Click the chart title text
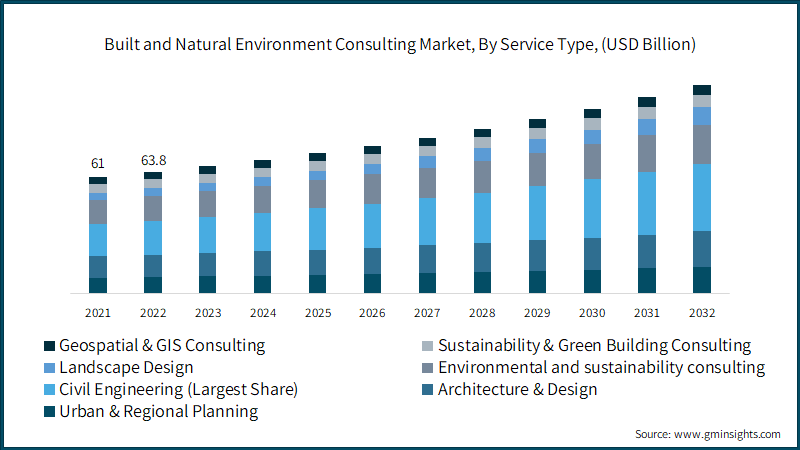 pyautogui.click(x=400, y=44)
